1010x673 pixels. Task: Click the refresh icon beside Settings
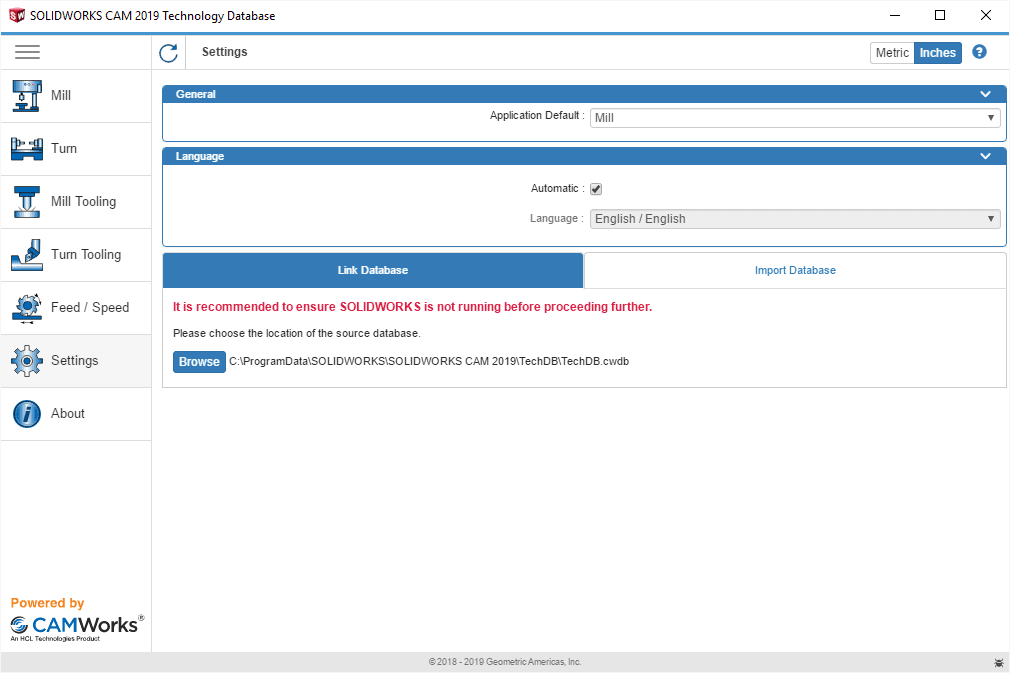coord(169,53)
